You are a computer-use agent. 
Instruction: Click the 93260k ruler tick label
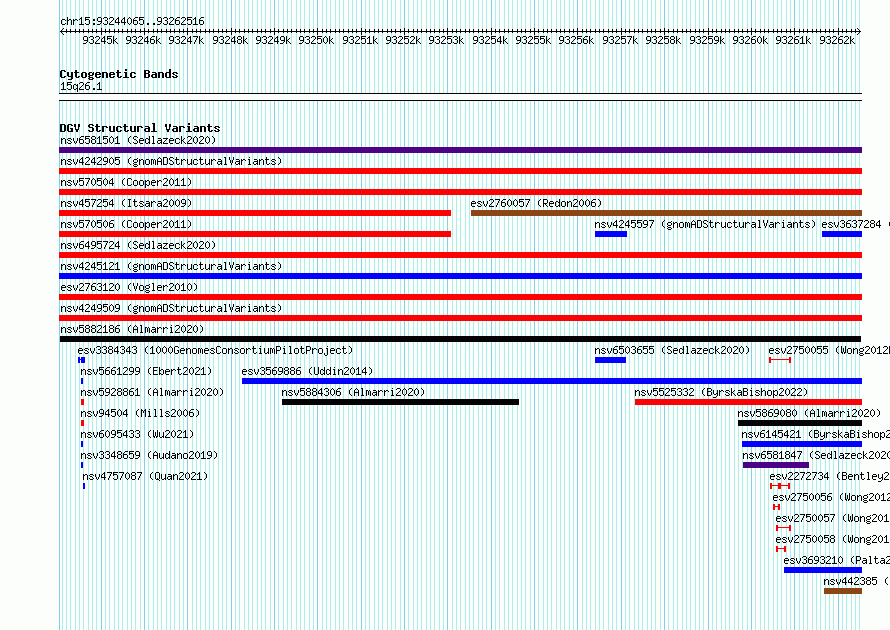tap(750, 40)
